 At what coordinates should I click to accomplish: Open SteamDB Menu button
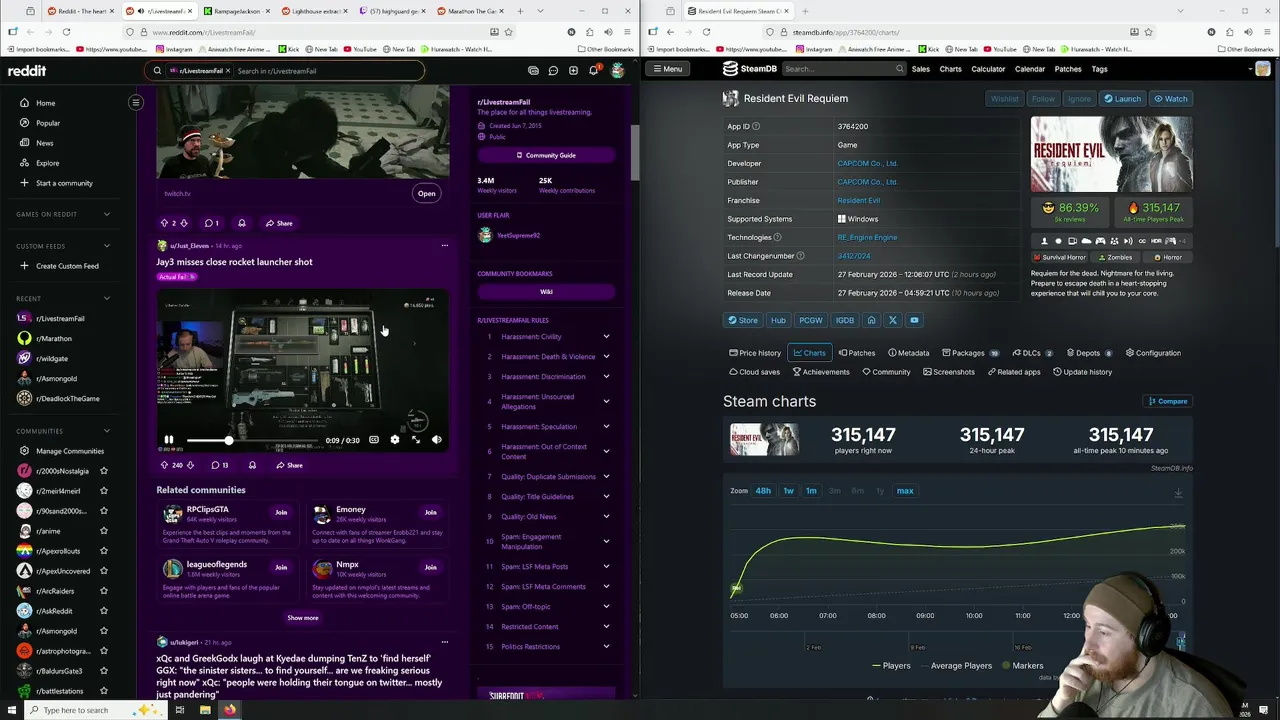point(666,69)
